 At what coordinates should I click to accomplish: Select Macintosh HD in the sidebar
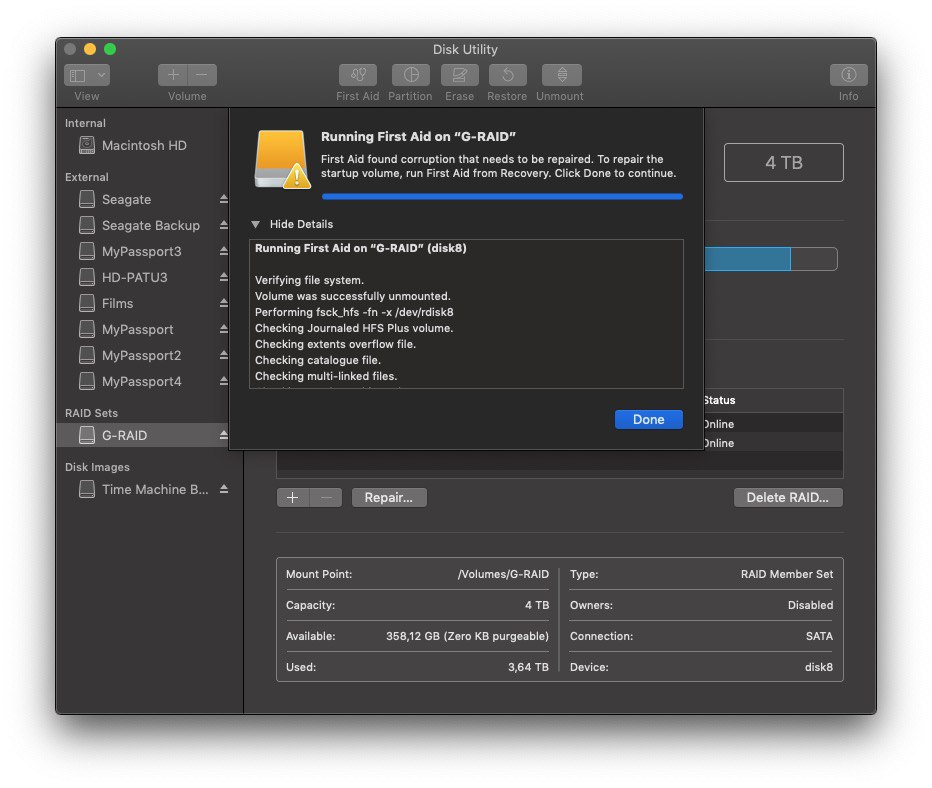[x=144, y=146]
